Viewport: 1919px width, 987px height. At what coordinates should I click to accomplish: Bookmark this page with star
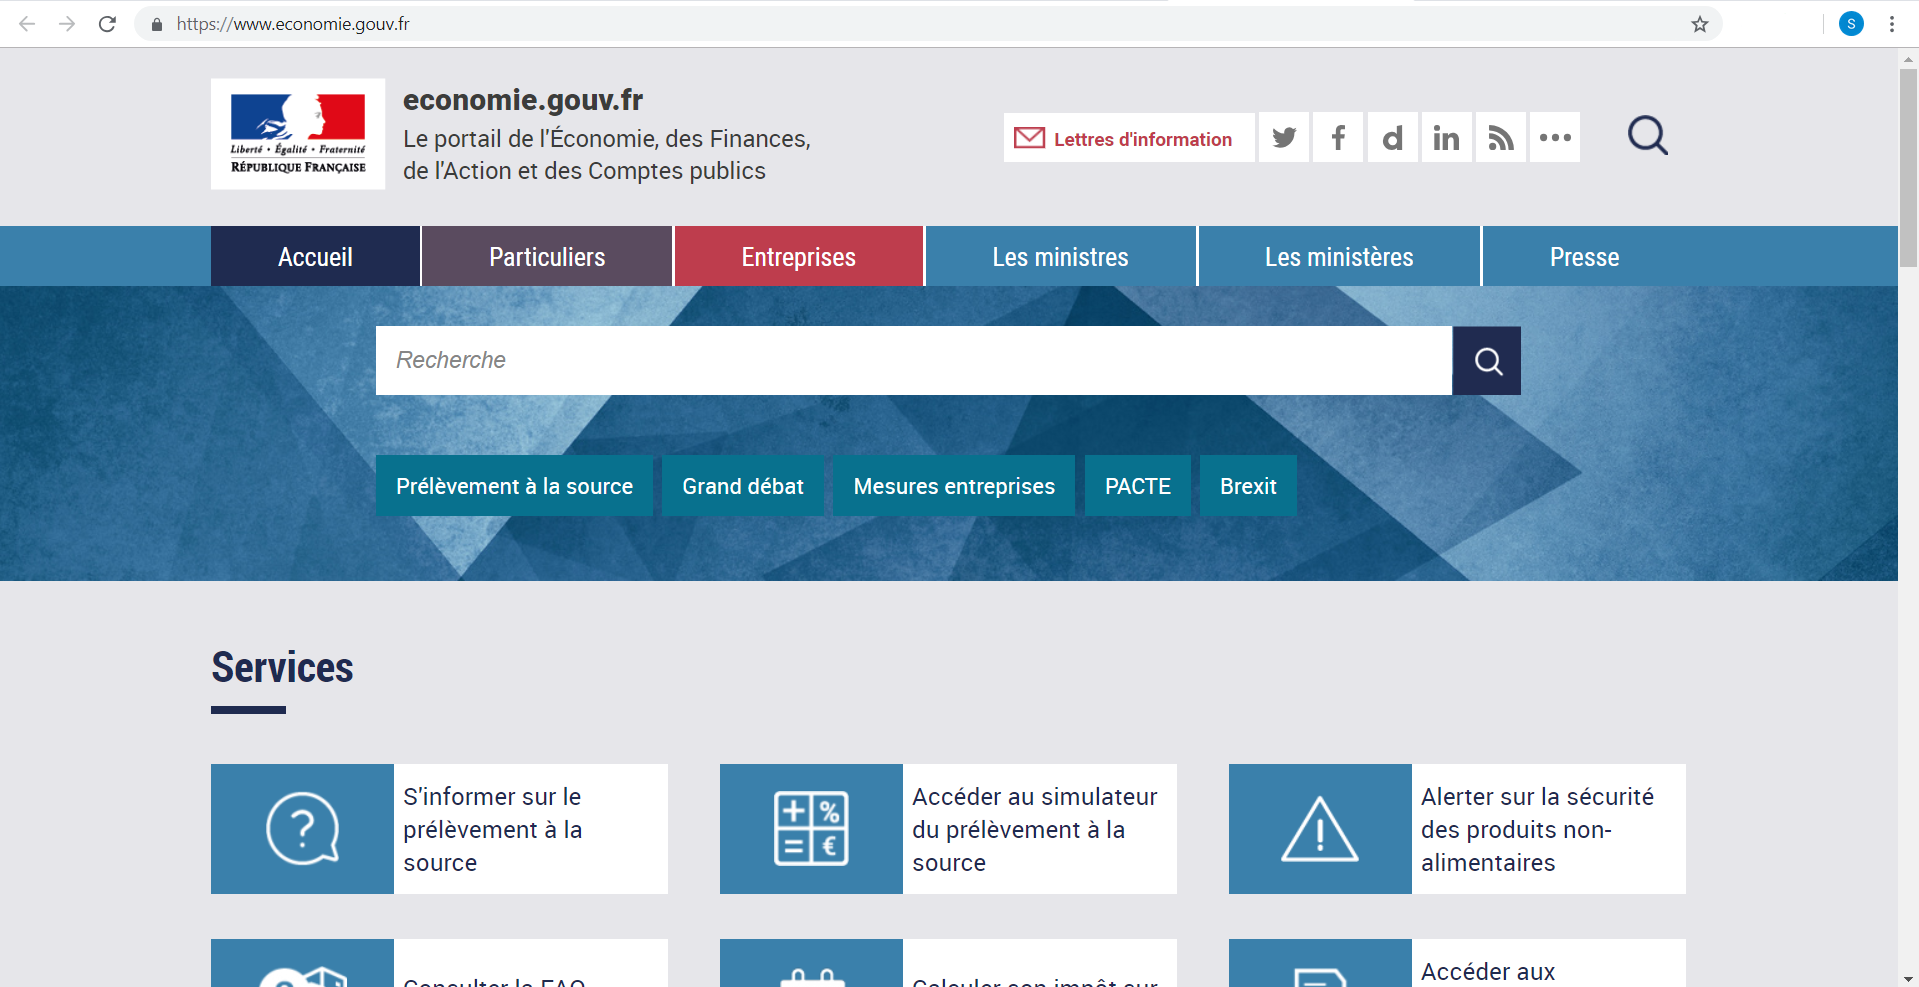point(1700,24)
